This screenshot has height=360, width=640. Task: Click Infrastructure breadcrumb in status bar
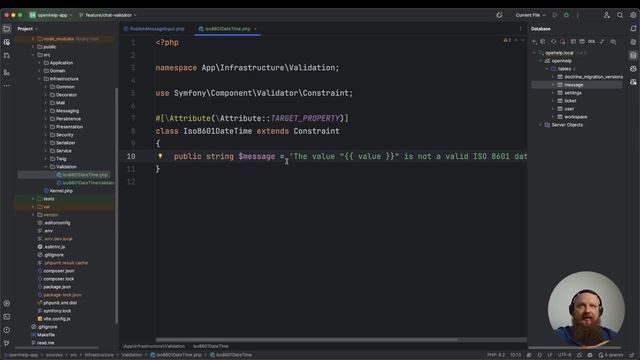99,355
